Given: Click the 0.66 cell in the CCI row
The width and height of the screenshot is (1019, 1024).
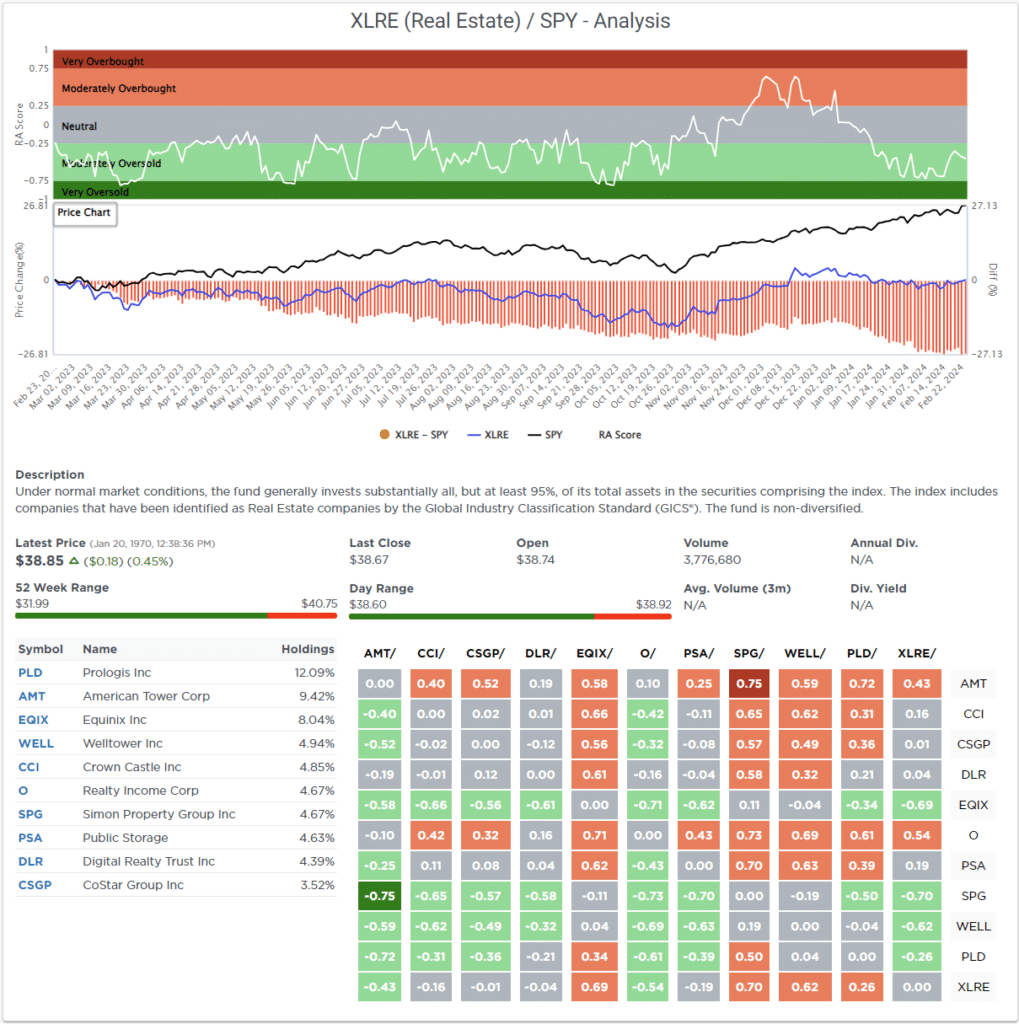Looking at the screenshot, I should click(x=594, y=714).
